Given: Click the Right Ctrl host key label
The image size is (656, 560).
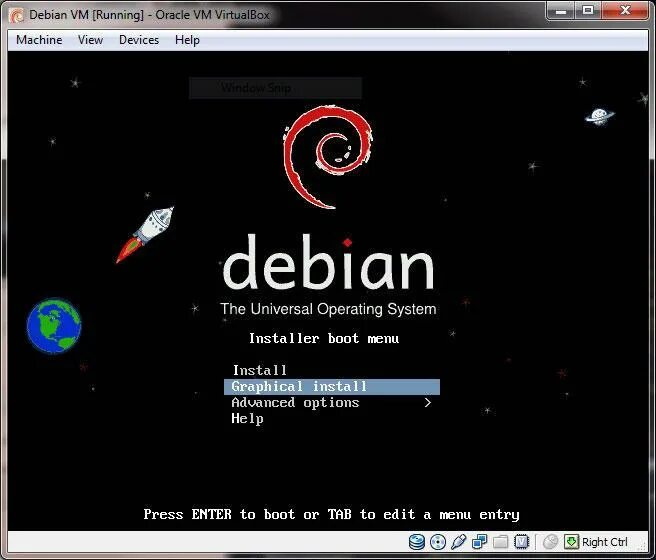Looking at the screenshot, I should (x=605, y=542).
